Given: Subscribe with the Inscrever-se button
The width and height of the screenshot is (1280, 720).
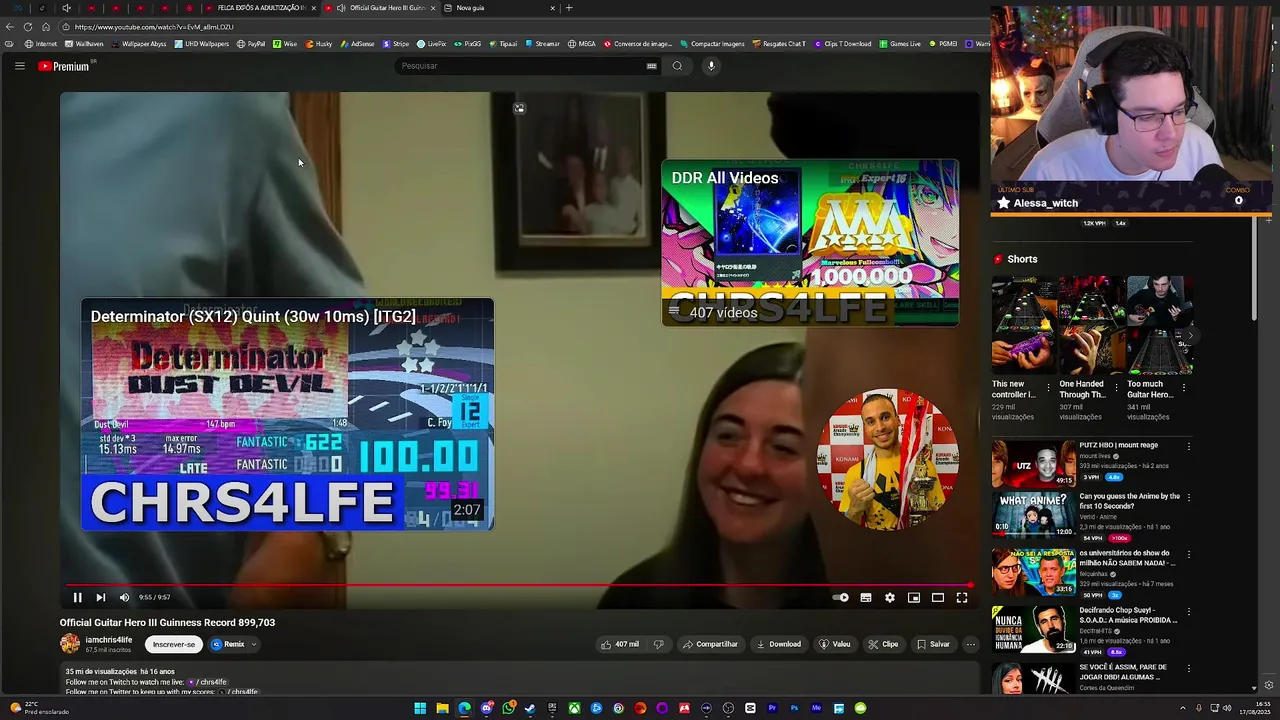Looking at the screenshot, I should tap(174, 645).
